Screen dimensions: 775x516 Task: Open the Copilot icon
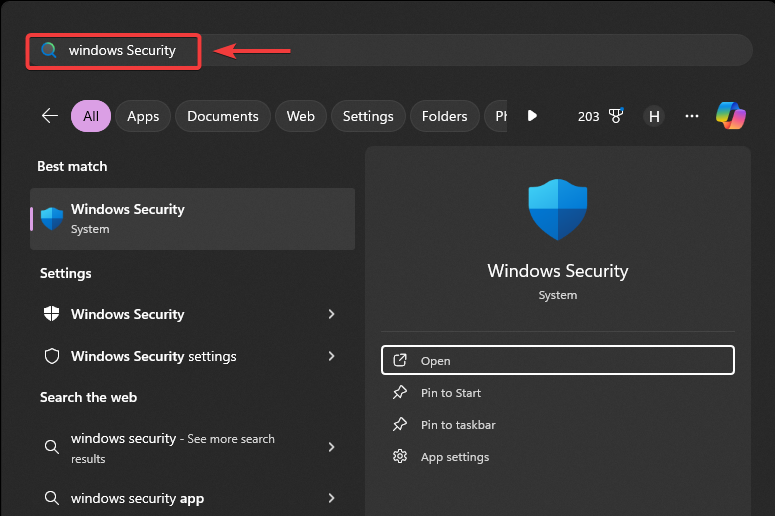pos(731,116)
